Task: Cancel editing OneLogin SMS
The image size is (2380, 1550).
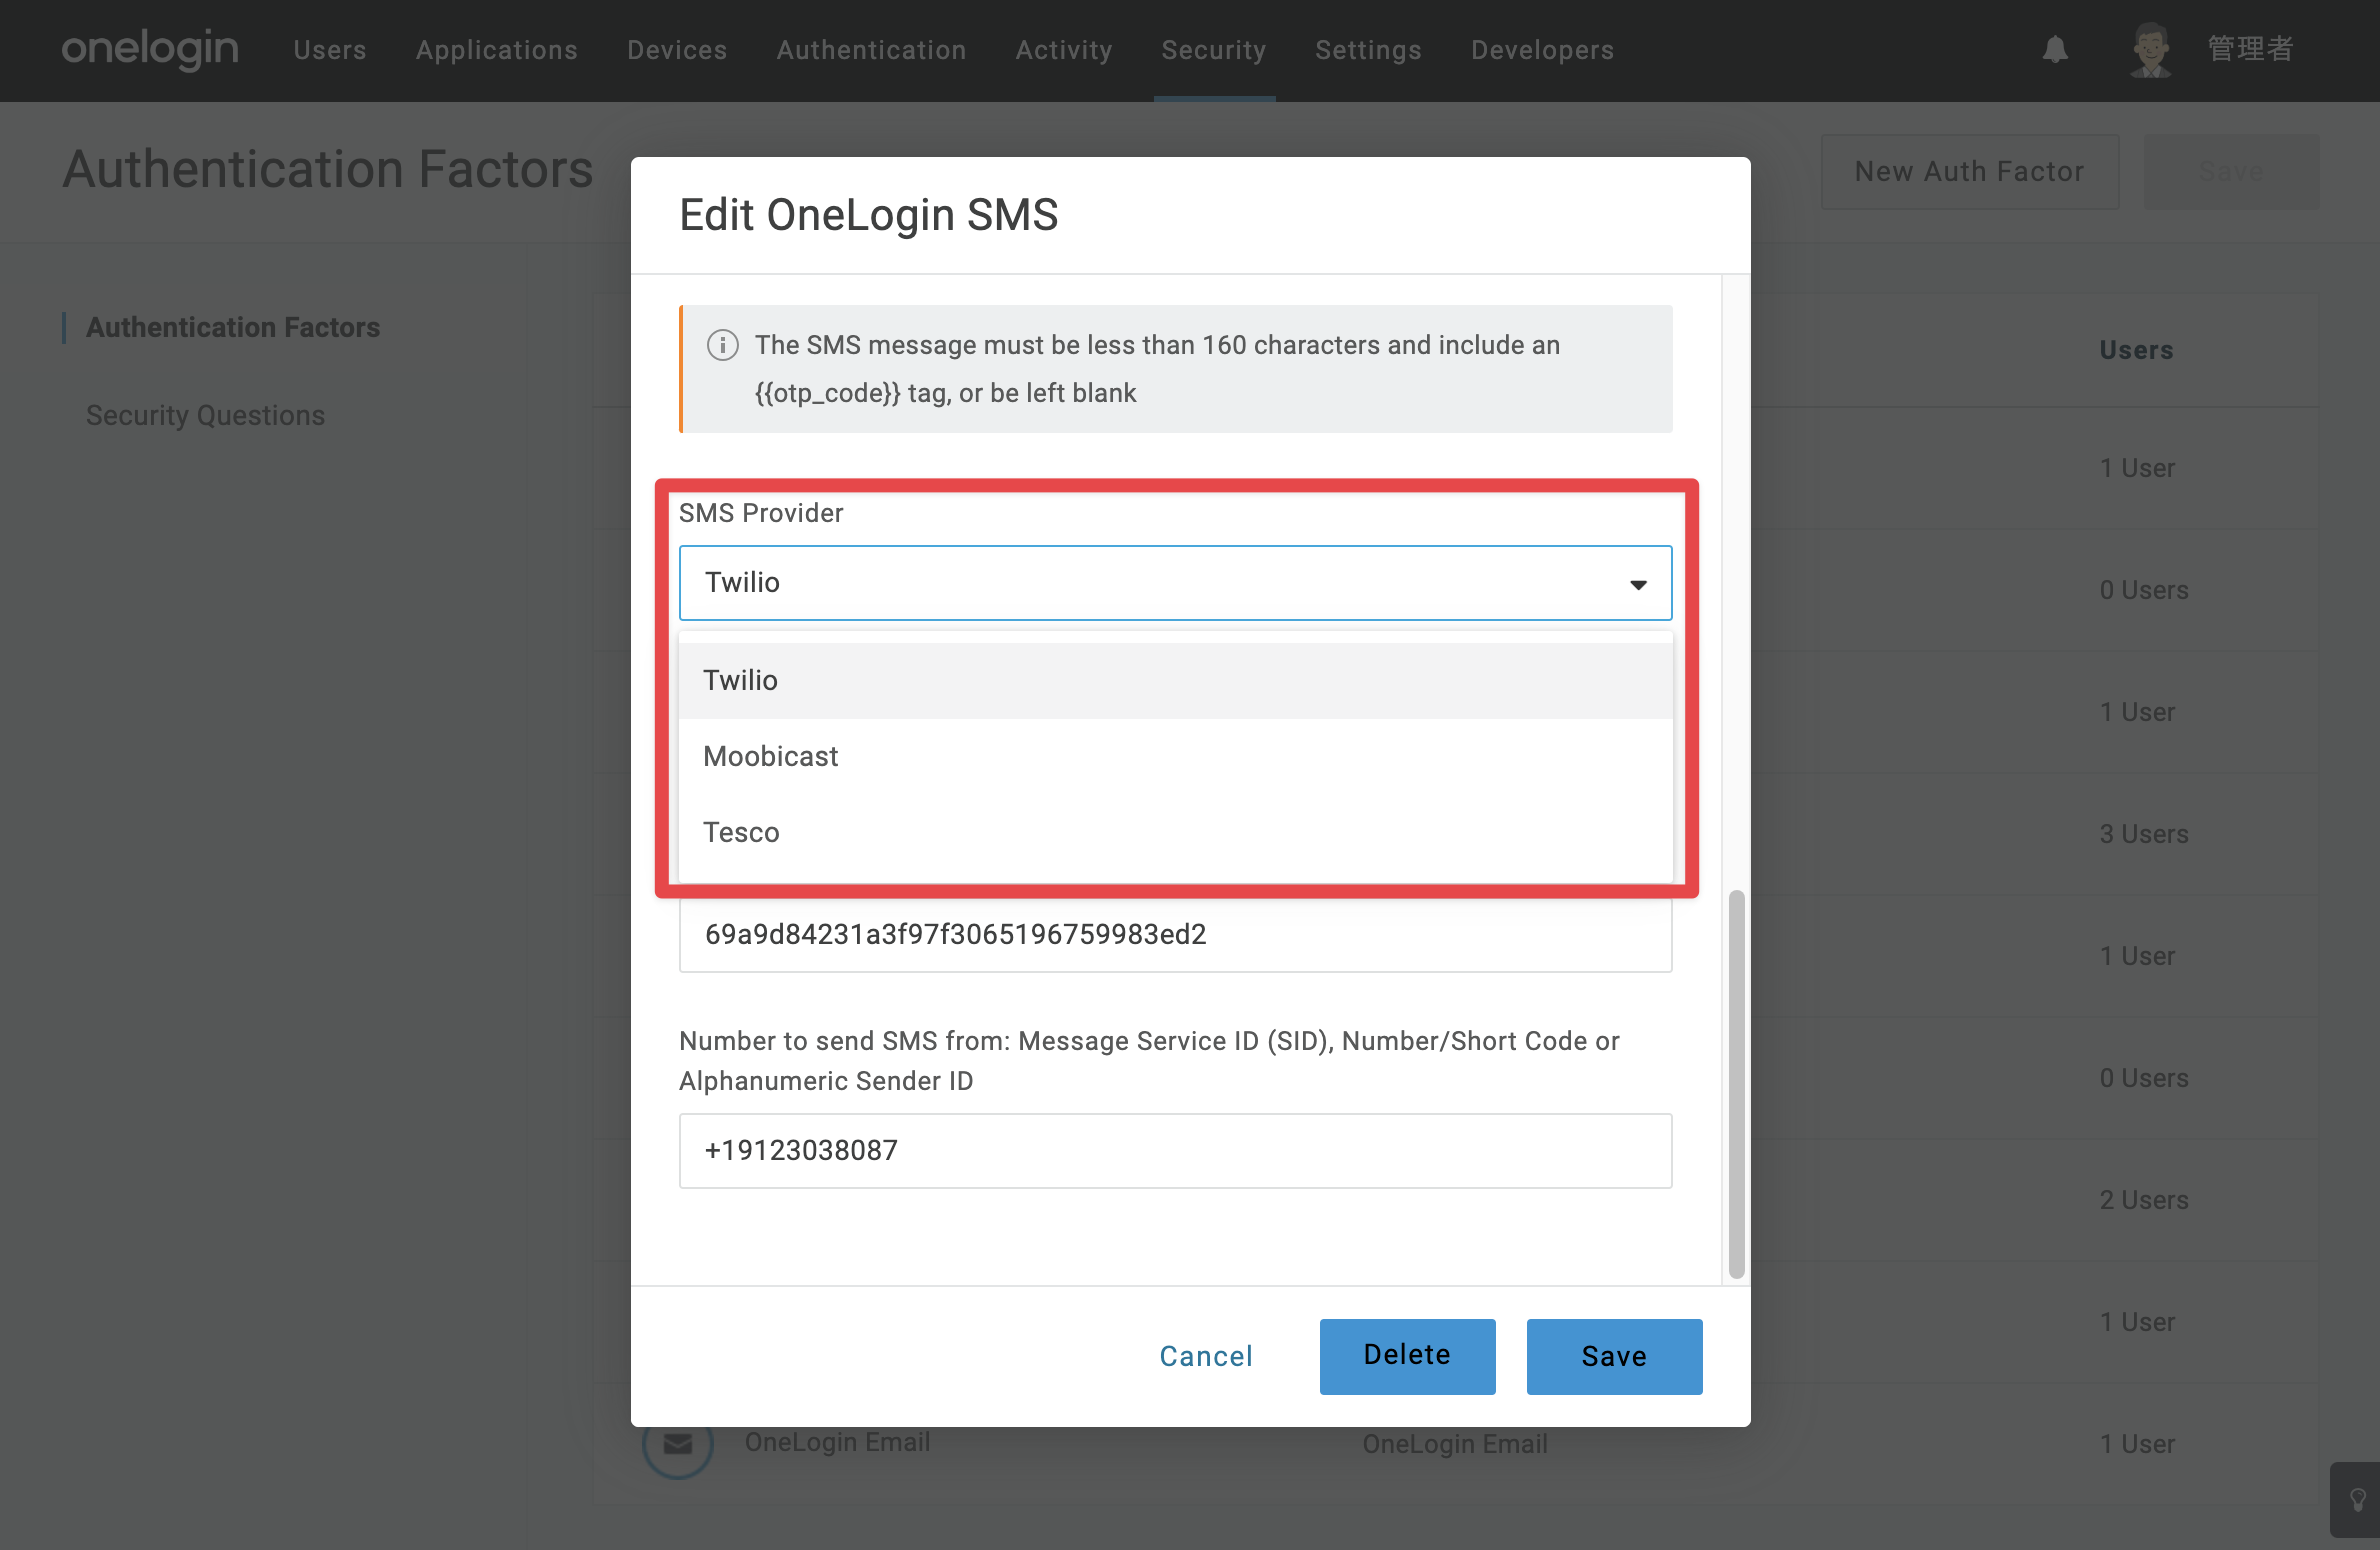Action: [1206, 1356]
